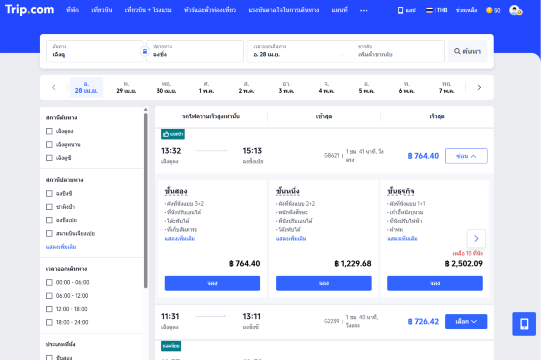
Task: Open the mobile app link in header
Action: coord(406,10)
